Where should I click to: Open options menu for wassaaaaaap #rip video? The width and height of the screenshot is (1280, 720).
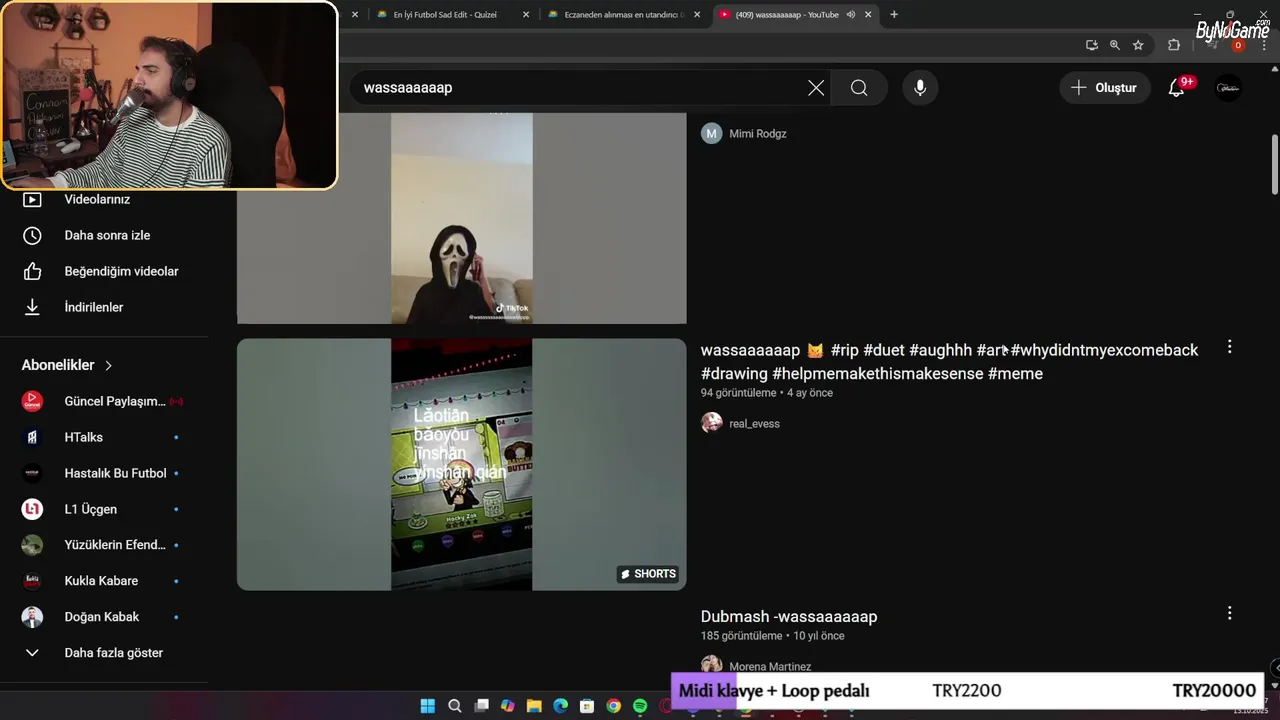[x=1229, y=347]
